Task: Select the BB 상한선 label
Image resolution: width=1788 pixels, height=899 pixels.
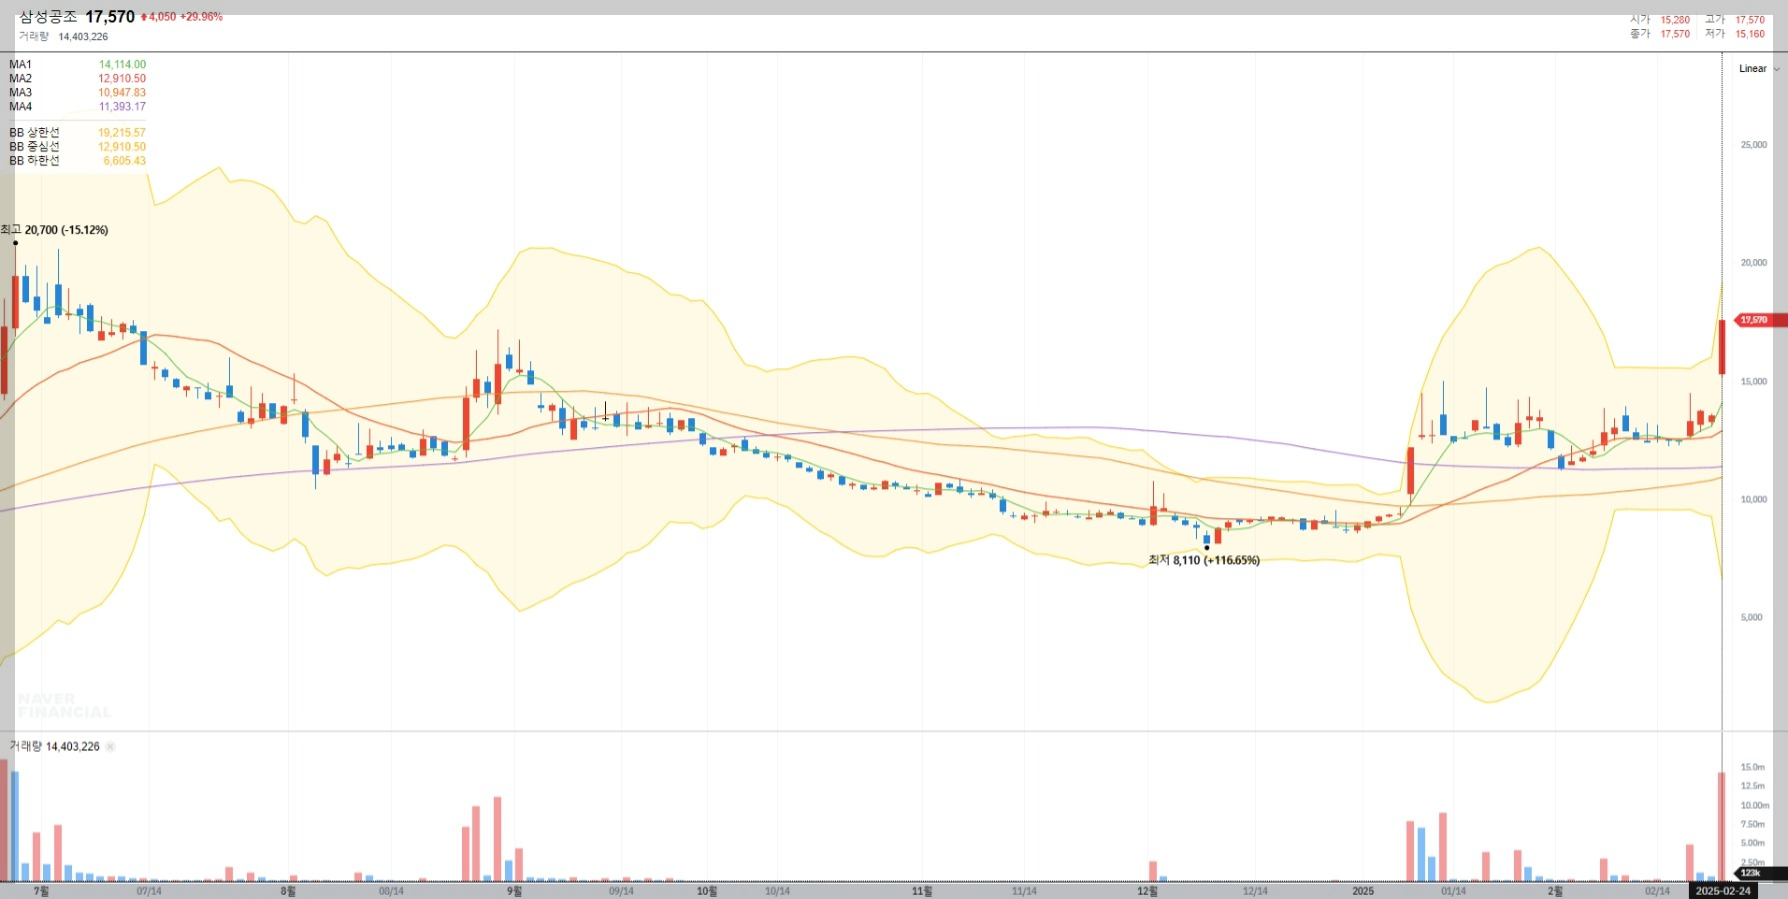Action: pos(35,132)
